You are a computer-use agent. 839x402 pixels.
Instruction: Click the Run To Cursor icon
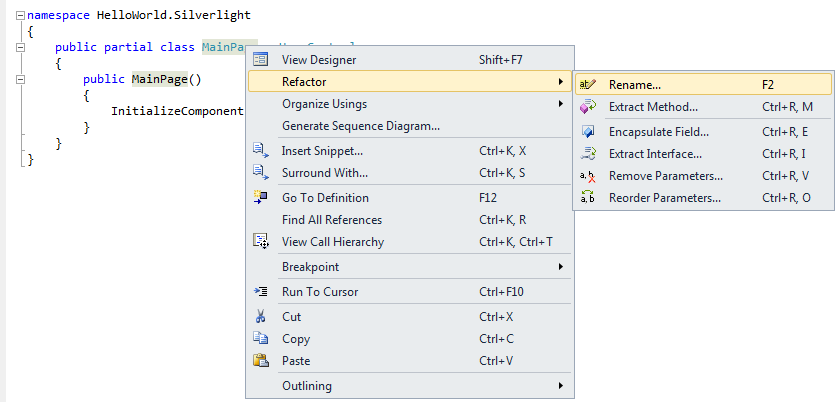click(x=261, y=292)
